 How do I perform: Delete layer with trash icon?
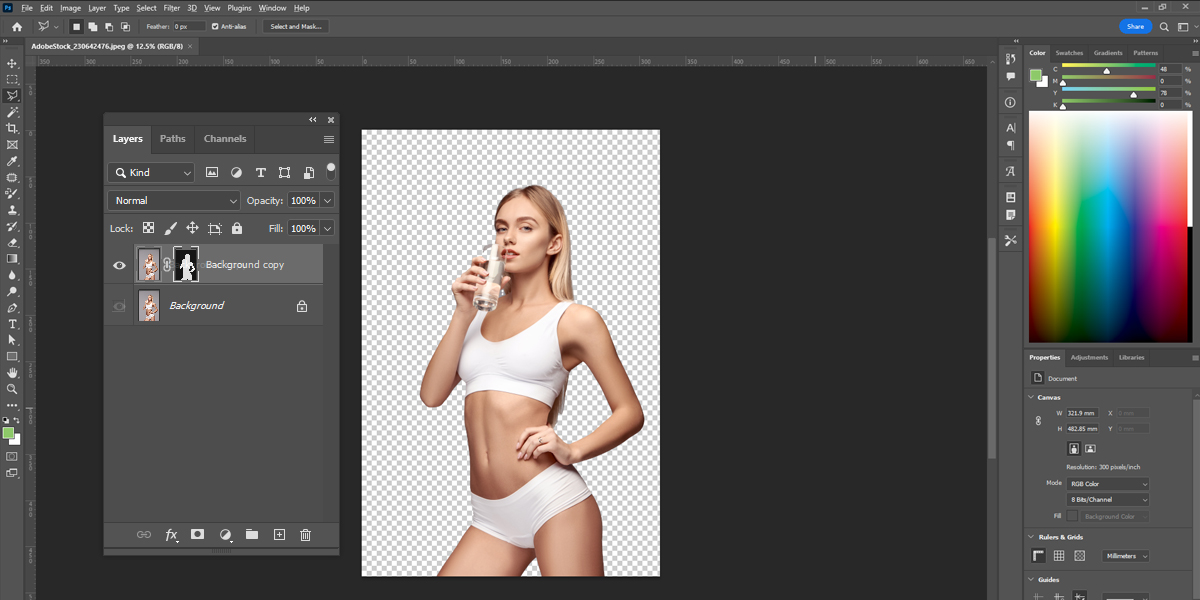pyautogui.click(x=306, y=535)
